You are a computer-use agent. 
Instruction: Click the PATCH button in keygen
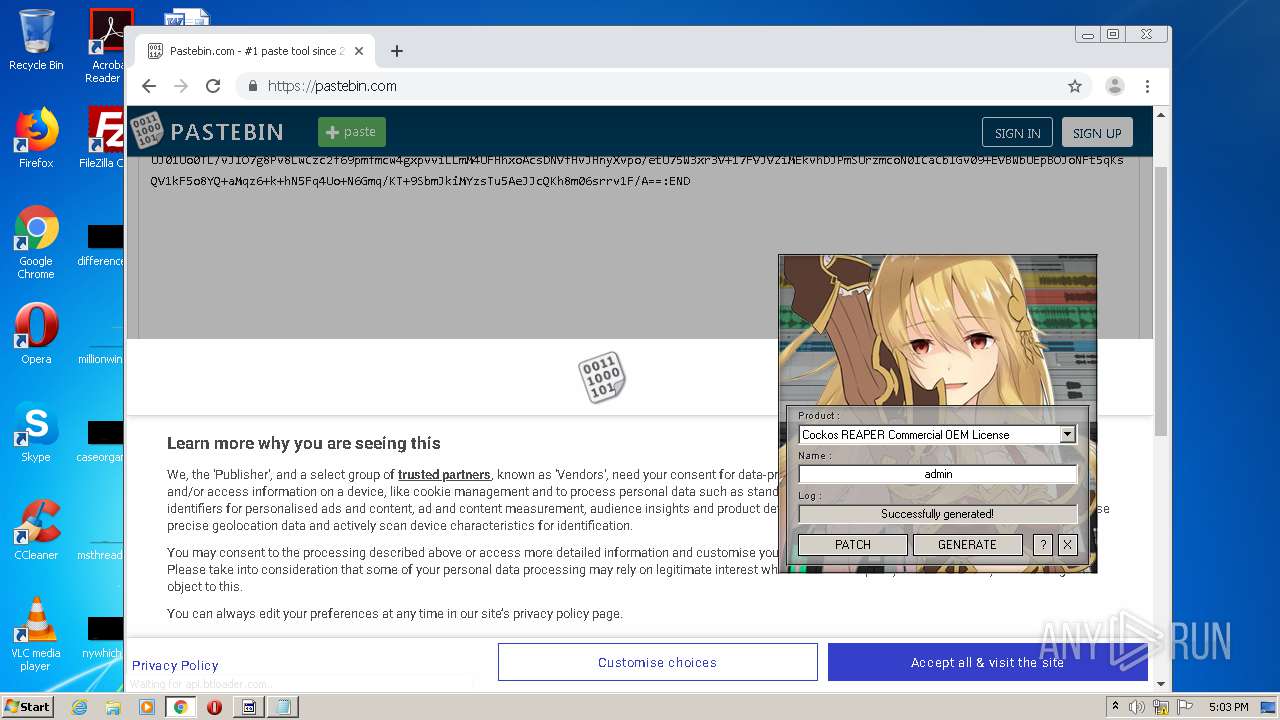click(x=852, y=545)
